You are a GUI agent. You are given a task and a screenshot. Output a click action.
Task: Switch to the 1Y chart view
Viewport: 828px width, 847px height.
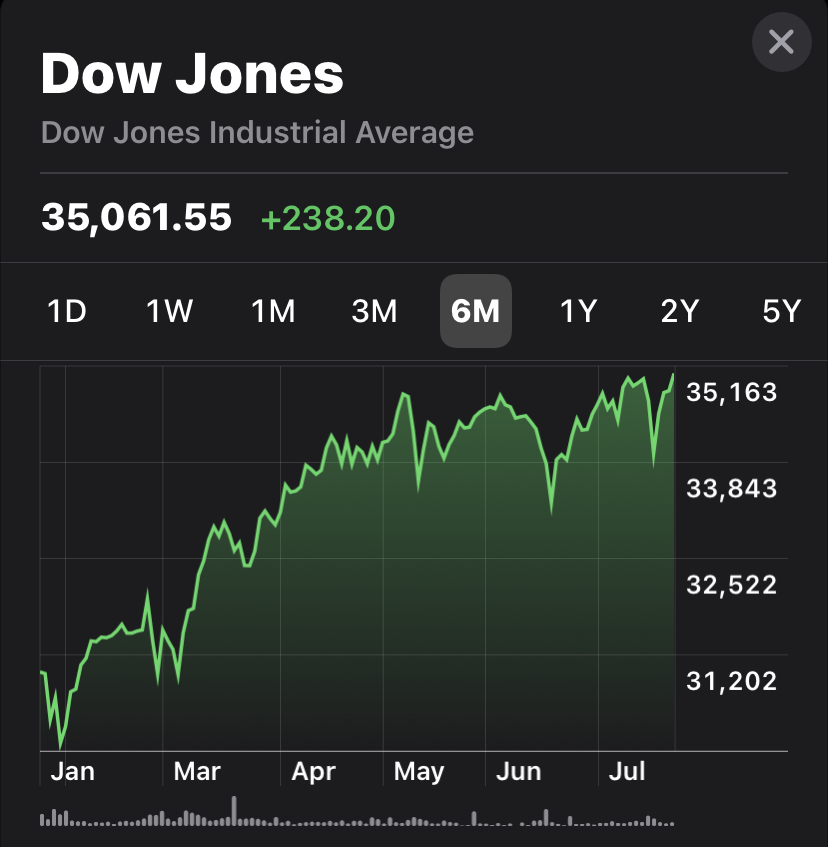click(x=578, y=311)
